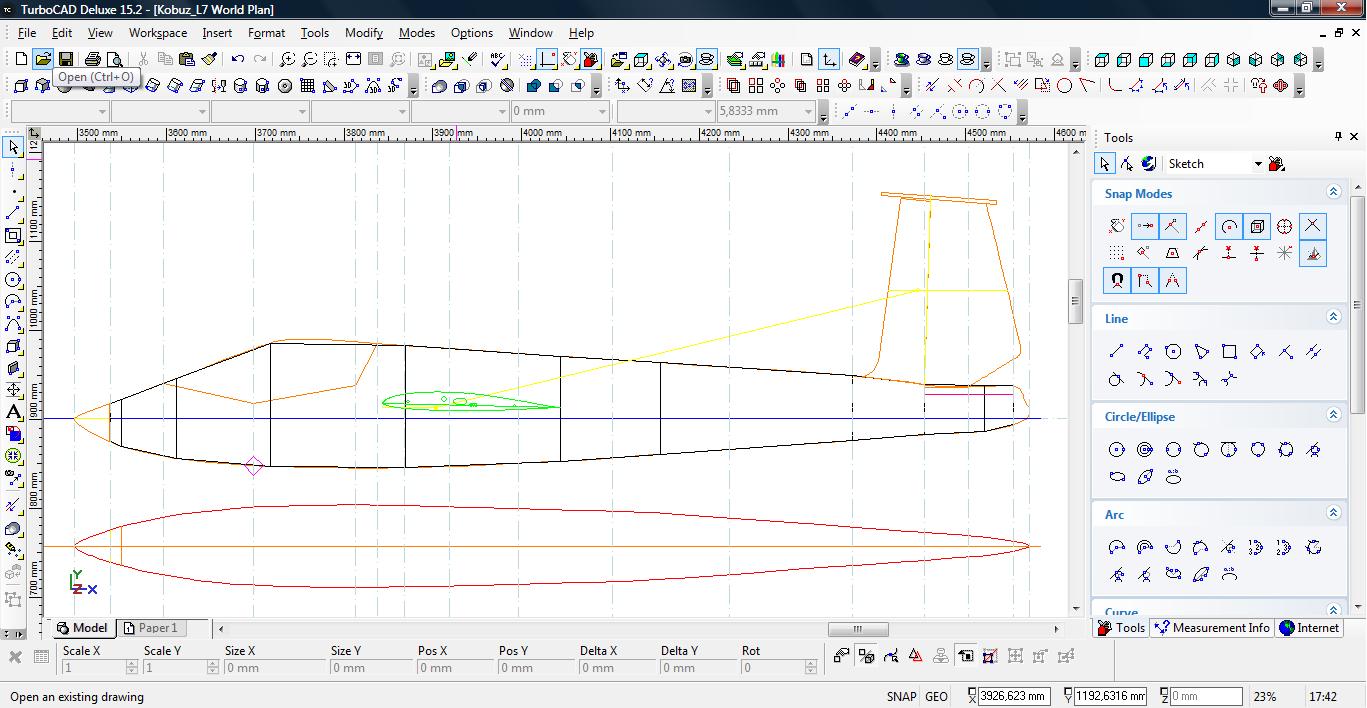This screenshot has height=708, width=1367.
Task: Select the single Line tool in Line panel
Action: tap(1117, 351)
